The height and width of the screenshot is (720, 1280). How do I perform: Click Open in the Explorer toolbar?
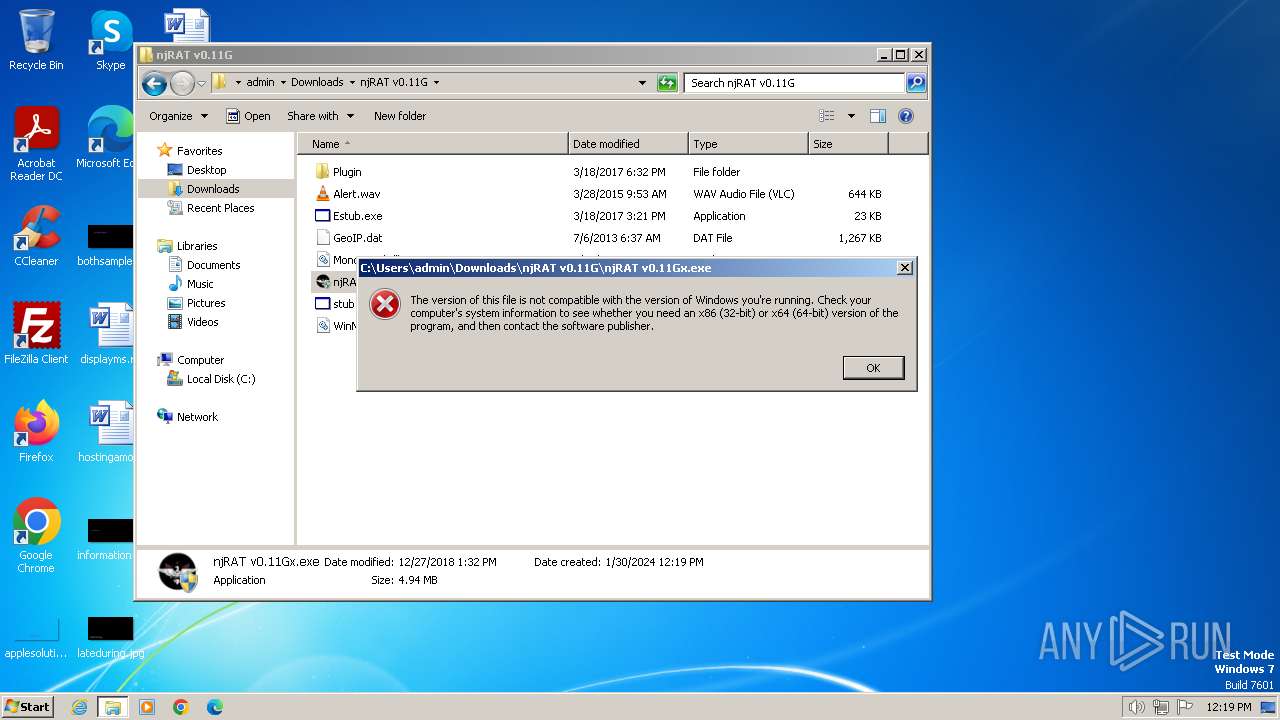click(x=248, y=116)
